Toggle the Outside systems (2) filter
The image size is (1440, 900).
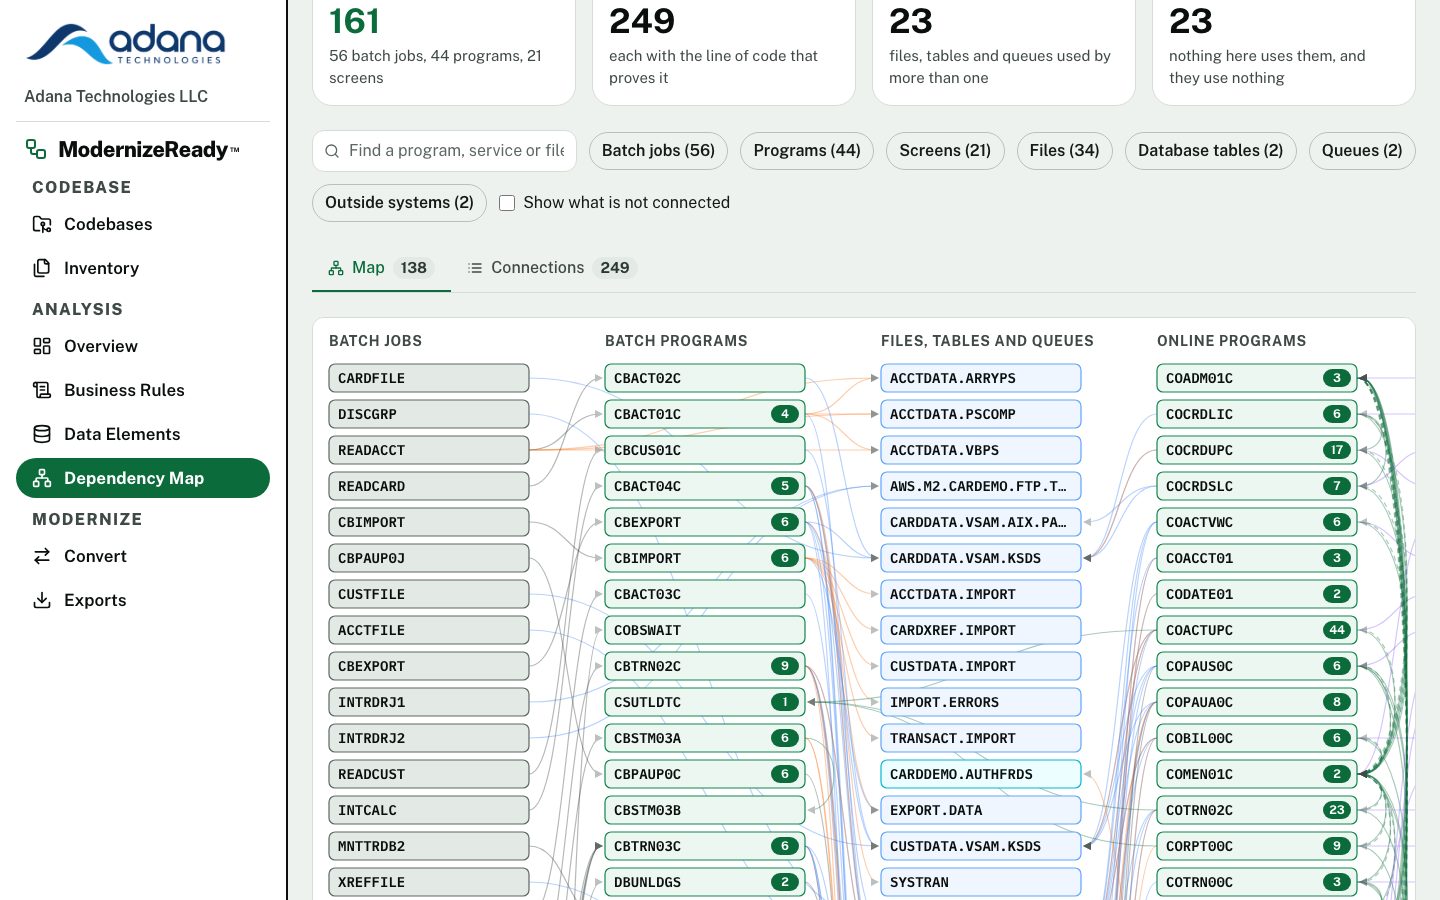tap(399, 203)
